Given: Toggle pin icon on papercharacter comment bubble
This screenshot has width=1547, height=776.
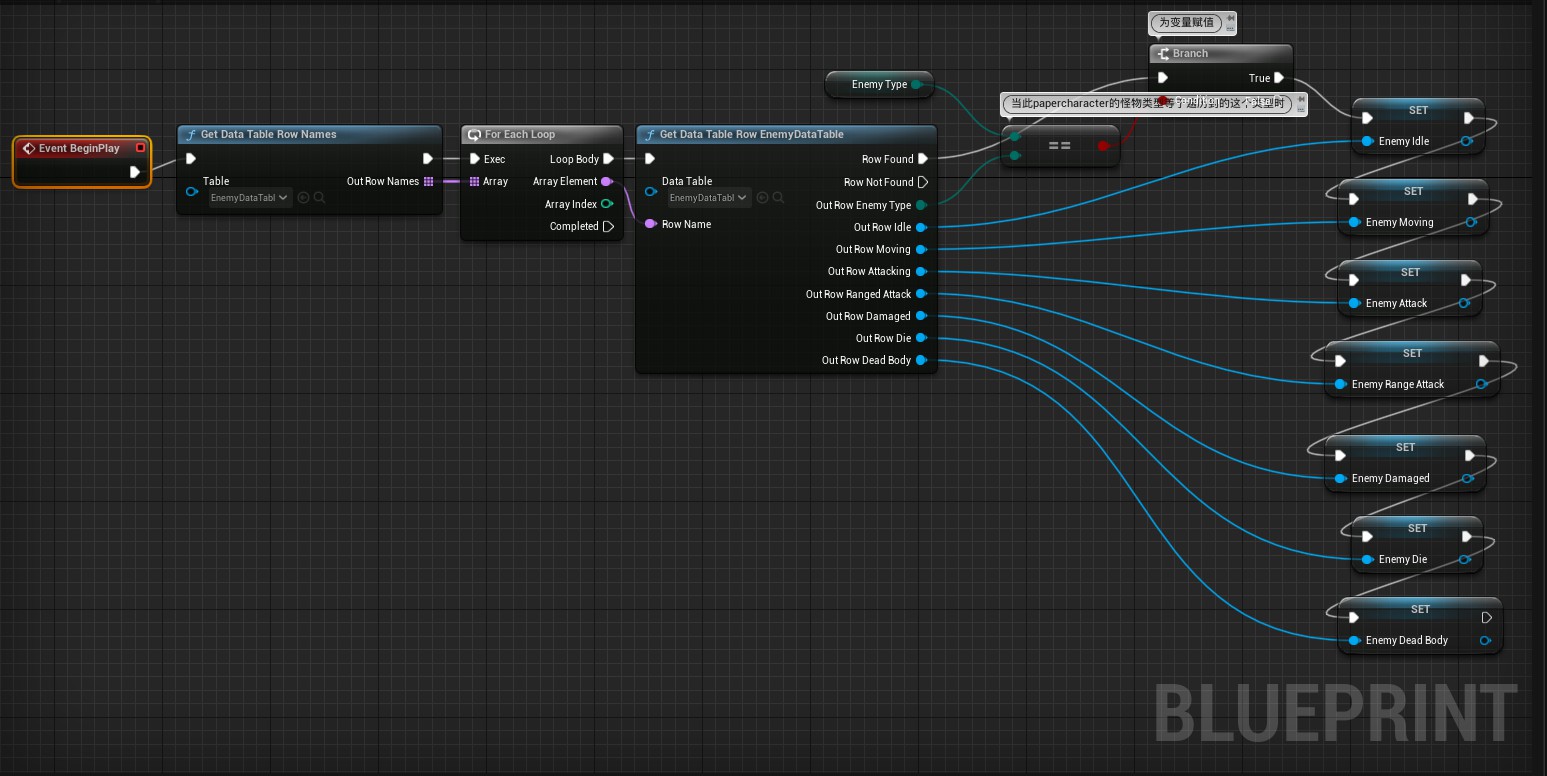Looking at the screenshot, I should 1300,98.
